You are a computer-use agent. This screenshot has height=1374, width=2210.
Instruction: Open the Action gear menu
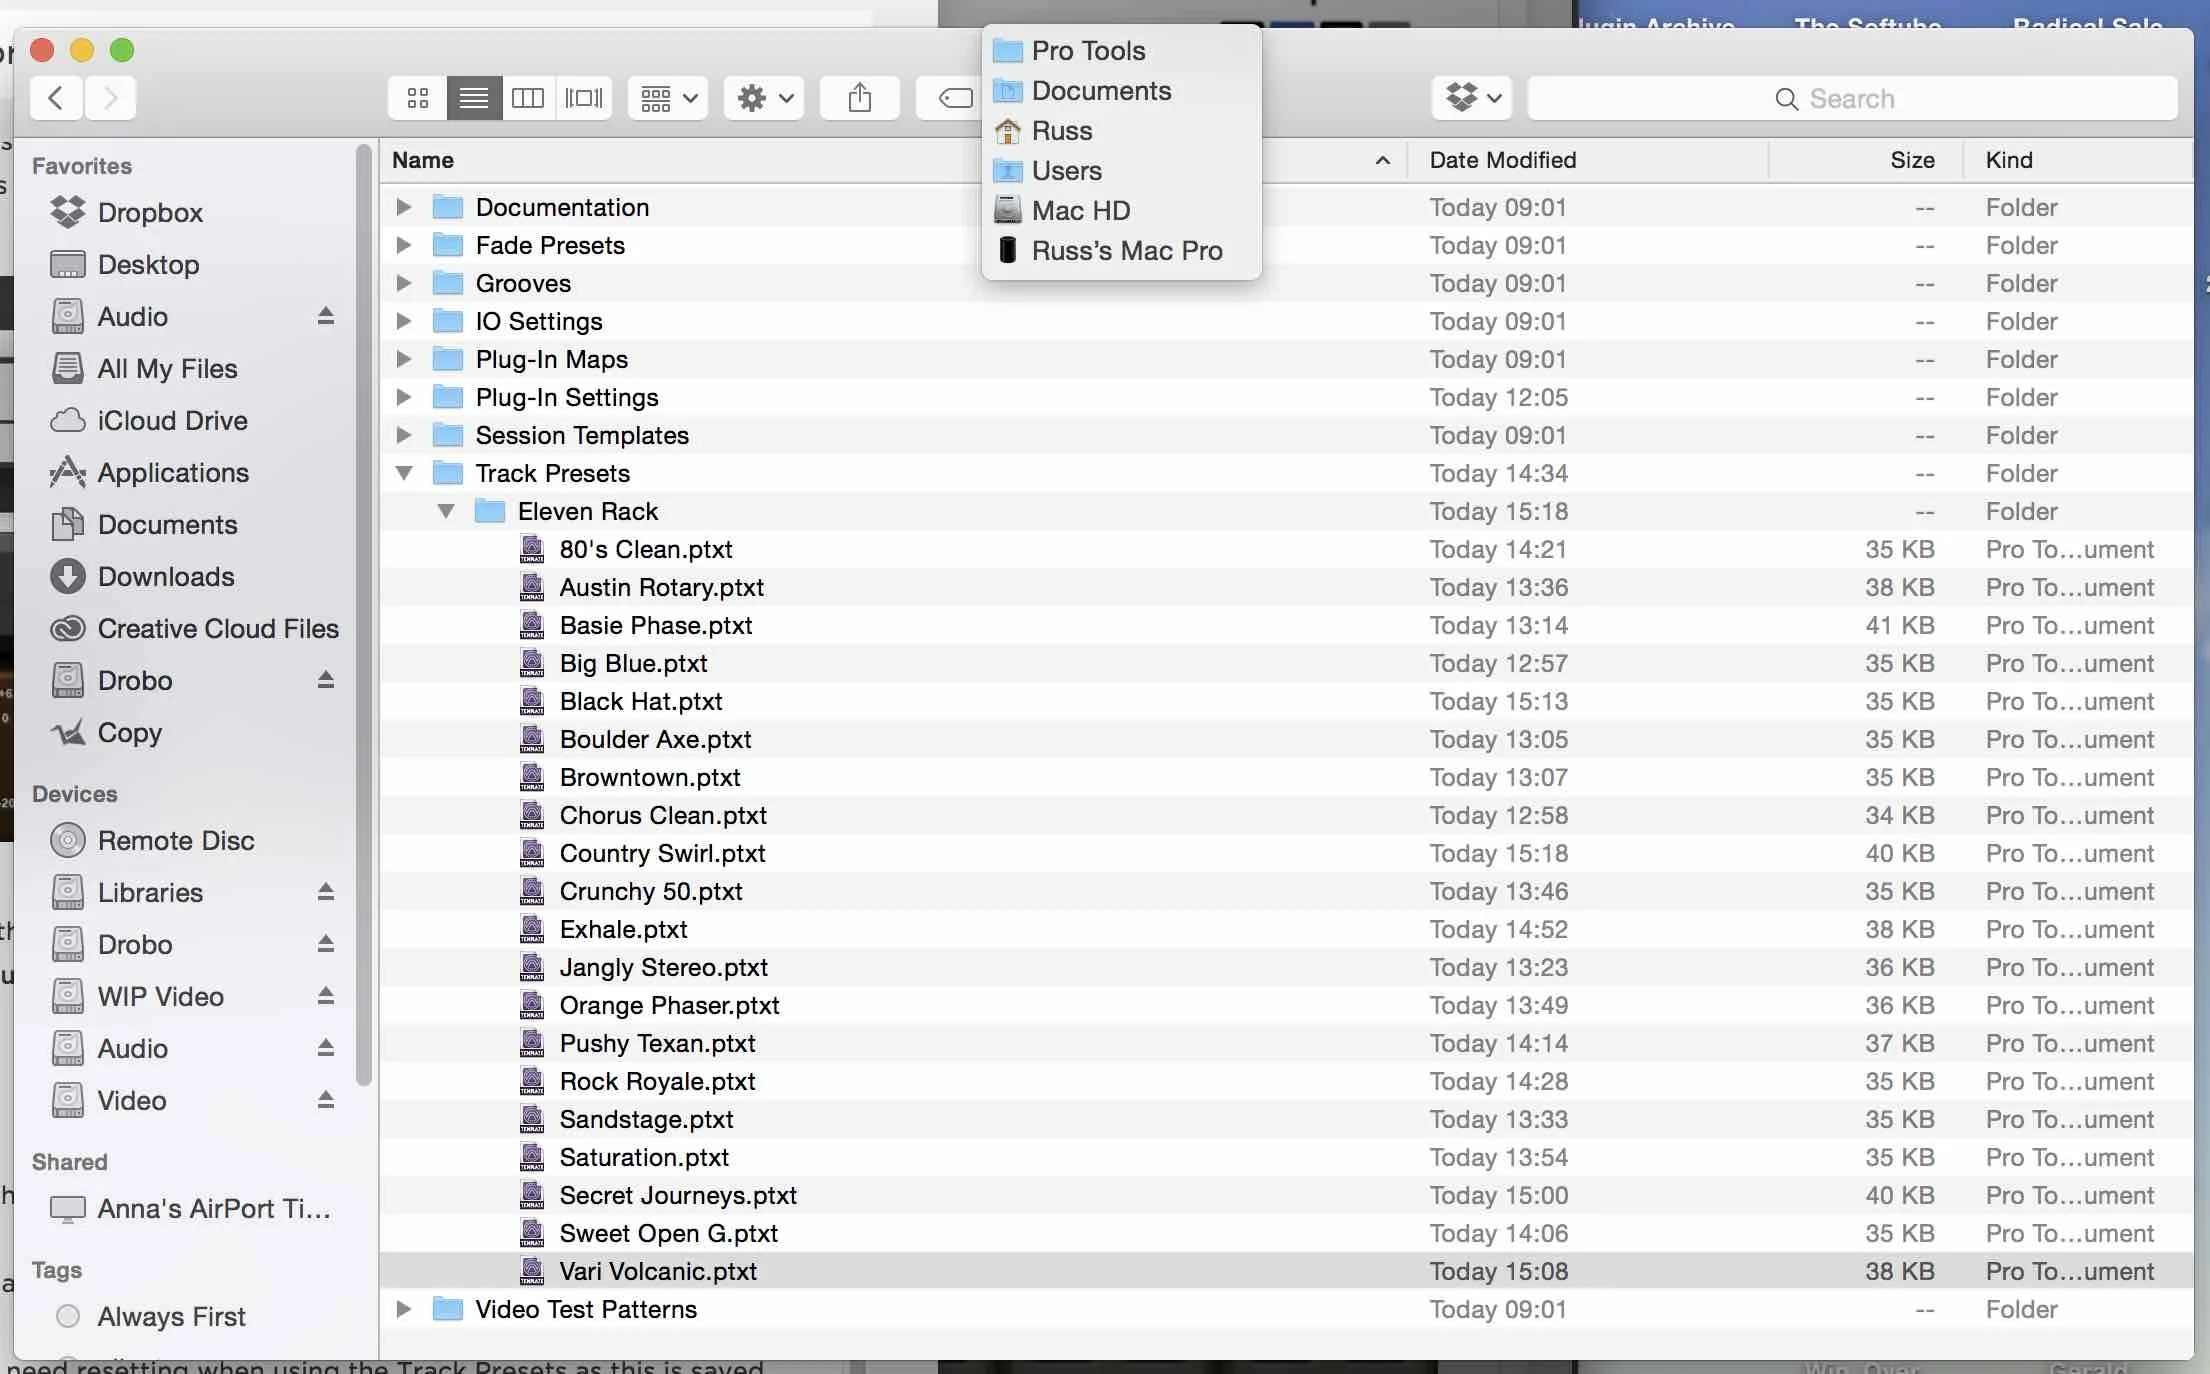(x=764, y=98)
